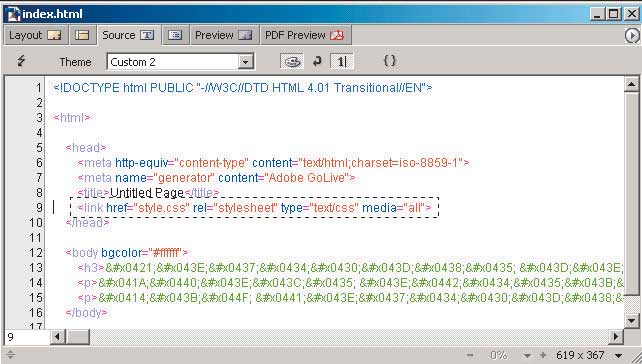Open the flyout menu arrow at top right
The width and height of the screenshot is (642, 364).
632,36
